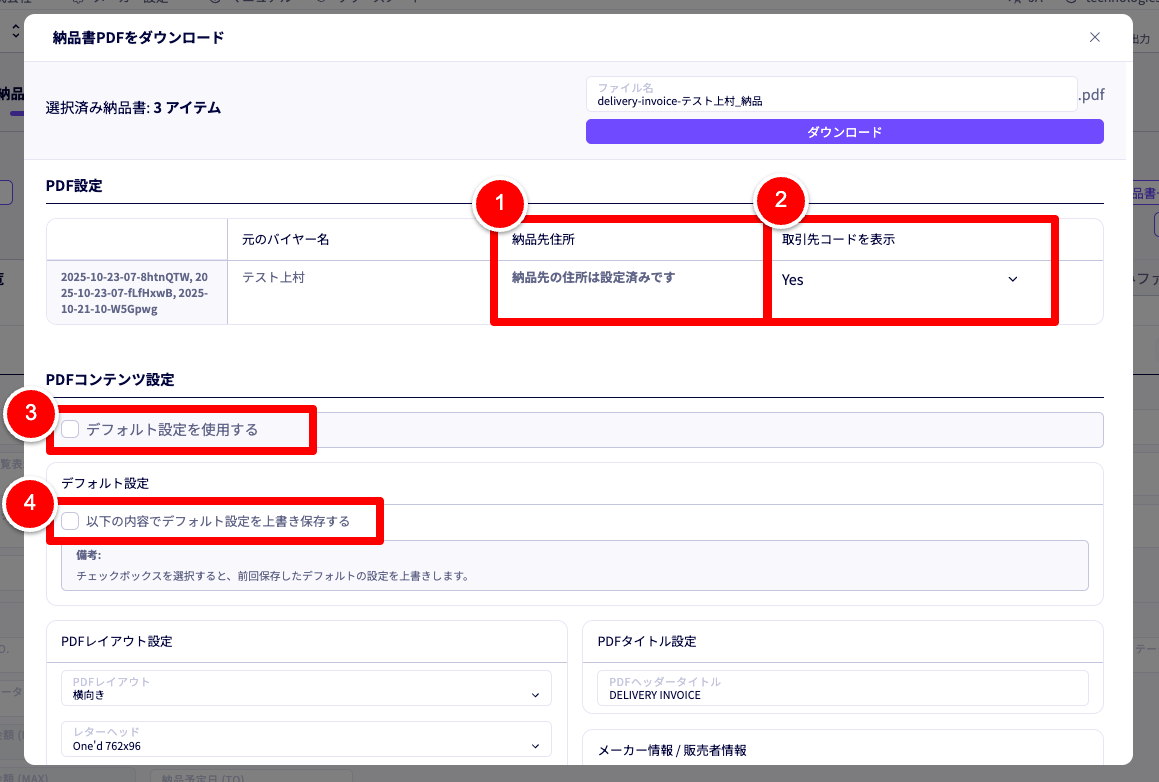
Task: Open the PDFレイアウト dropdown set to 横向き
Action: click(x=306, y=688)
